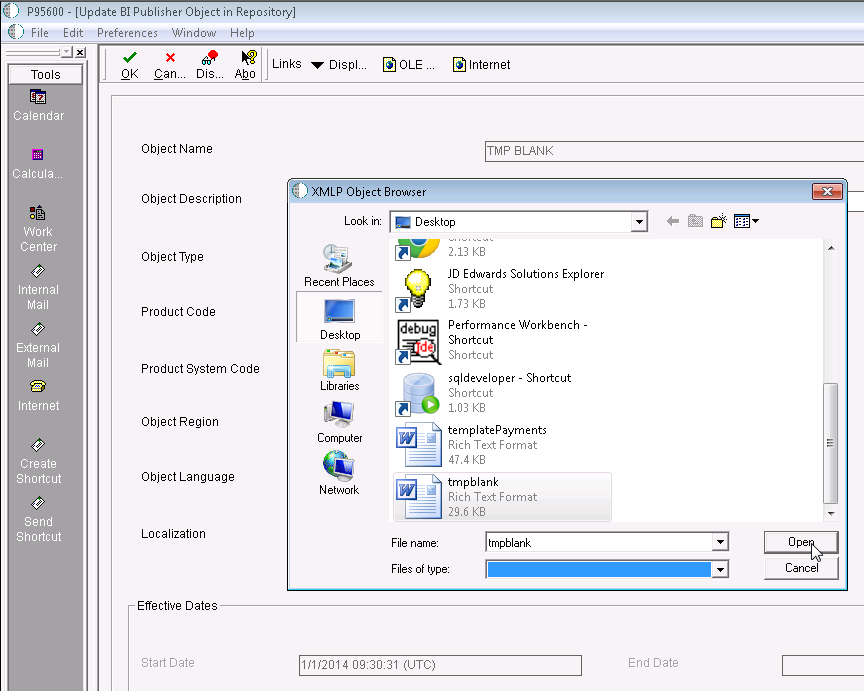This screenshot has height=691, width=864.
Task: Click the End Date field
Action: click(823, 665)
